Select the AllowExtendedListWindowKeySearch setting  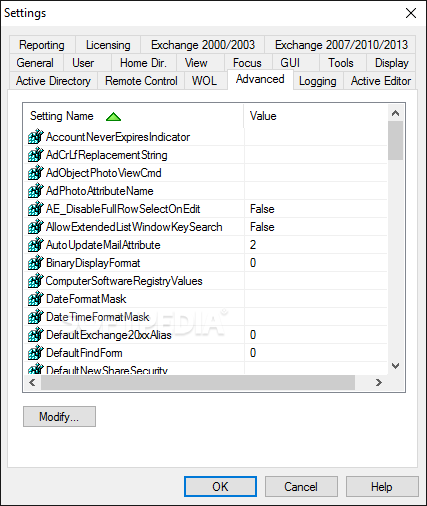206,227
